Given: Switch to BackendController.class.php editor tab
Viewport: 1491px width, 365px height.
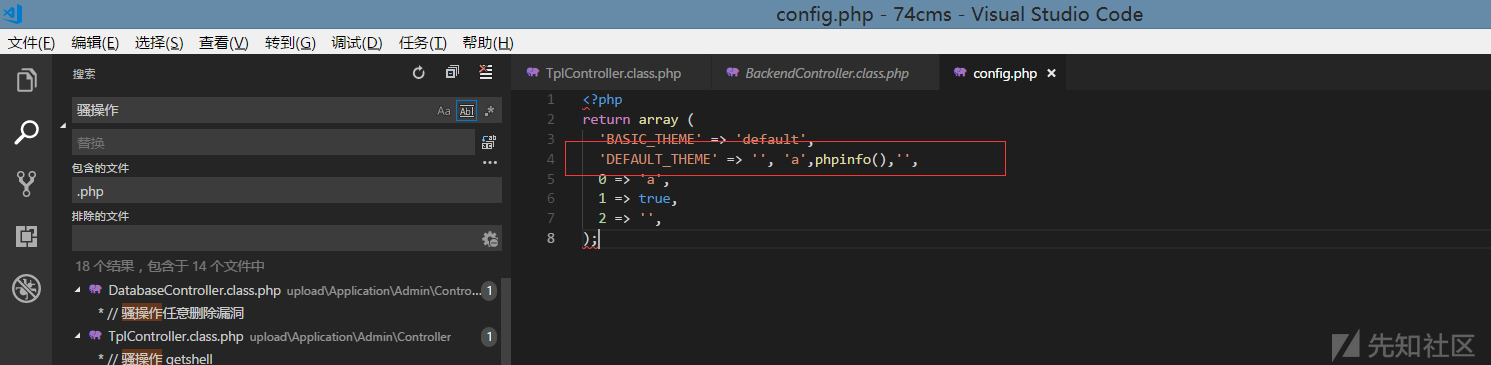Looking at the screenshot, I should [x=826, y=73].
